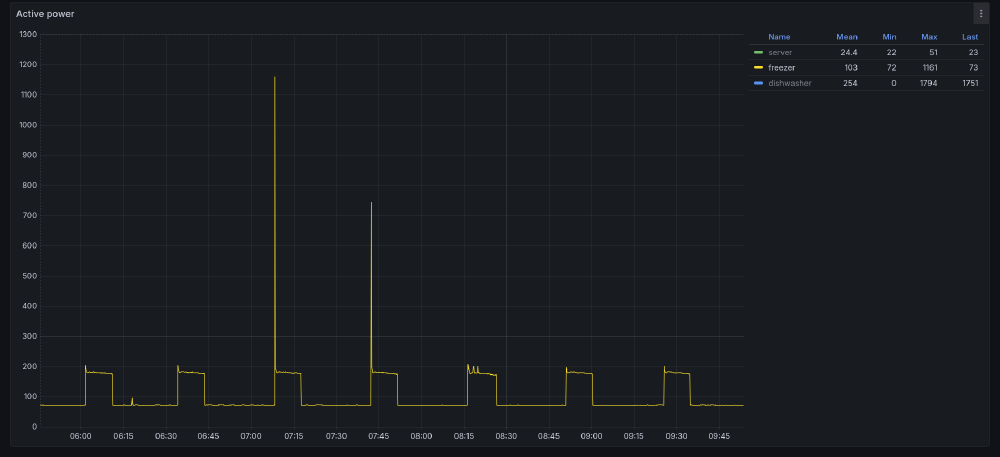Click the yellow freezer series color swatch
Screen dimensions: 1000x457
click(758, 67)
